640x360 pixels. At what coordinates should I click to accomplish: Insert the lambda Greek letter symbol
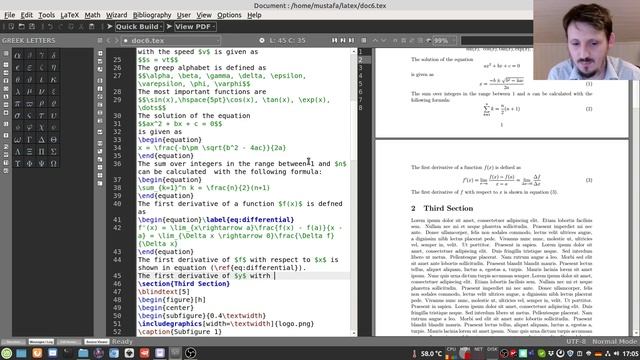[18, 92]
